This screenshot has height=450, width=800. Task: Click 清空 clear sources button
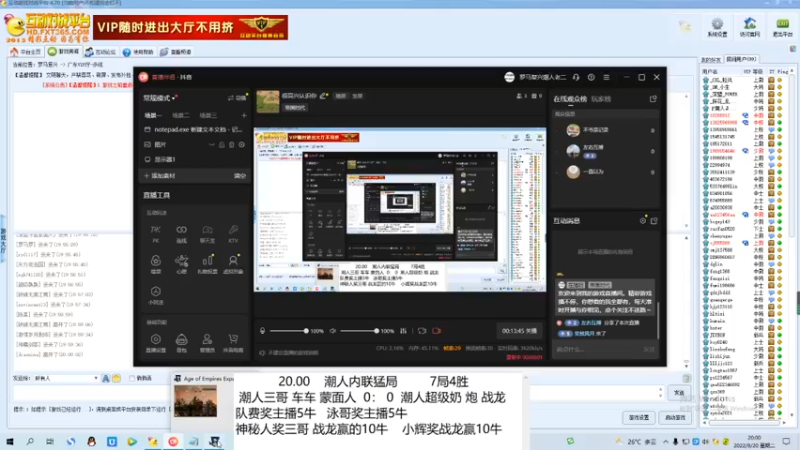[240, 176]
